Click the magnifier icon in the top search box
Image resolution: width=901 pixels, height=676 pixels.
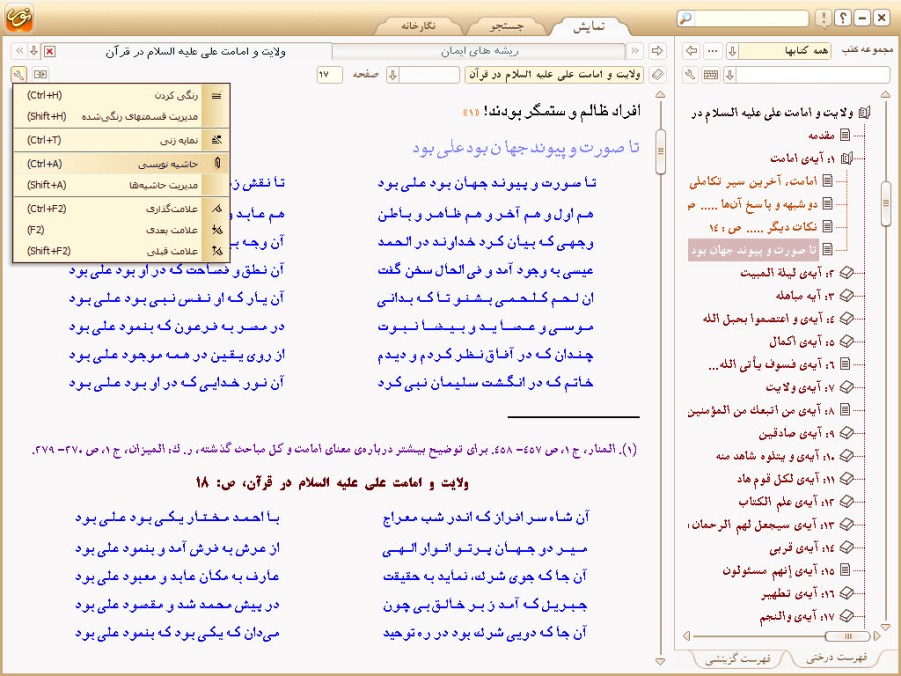686,18
